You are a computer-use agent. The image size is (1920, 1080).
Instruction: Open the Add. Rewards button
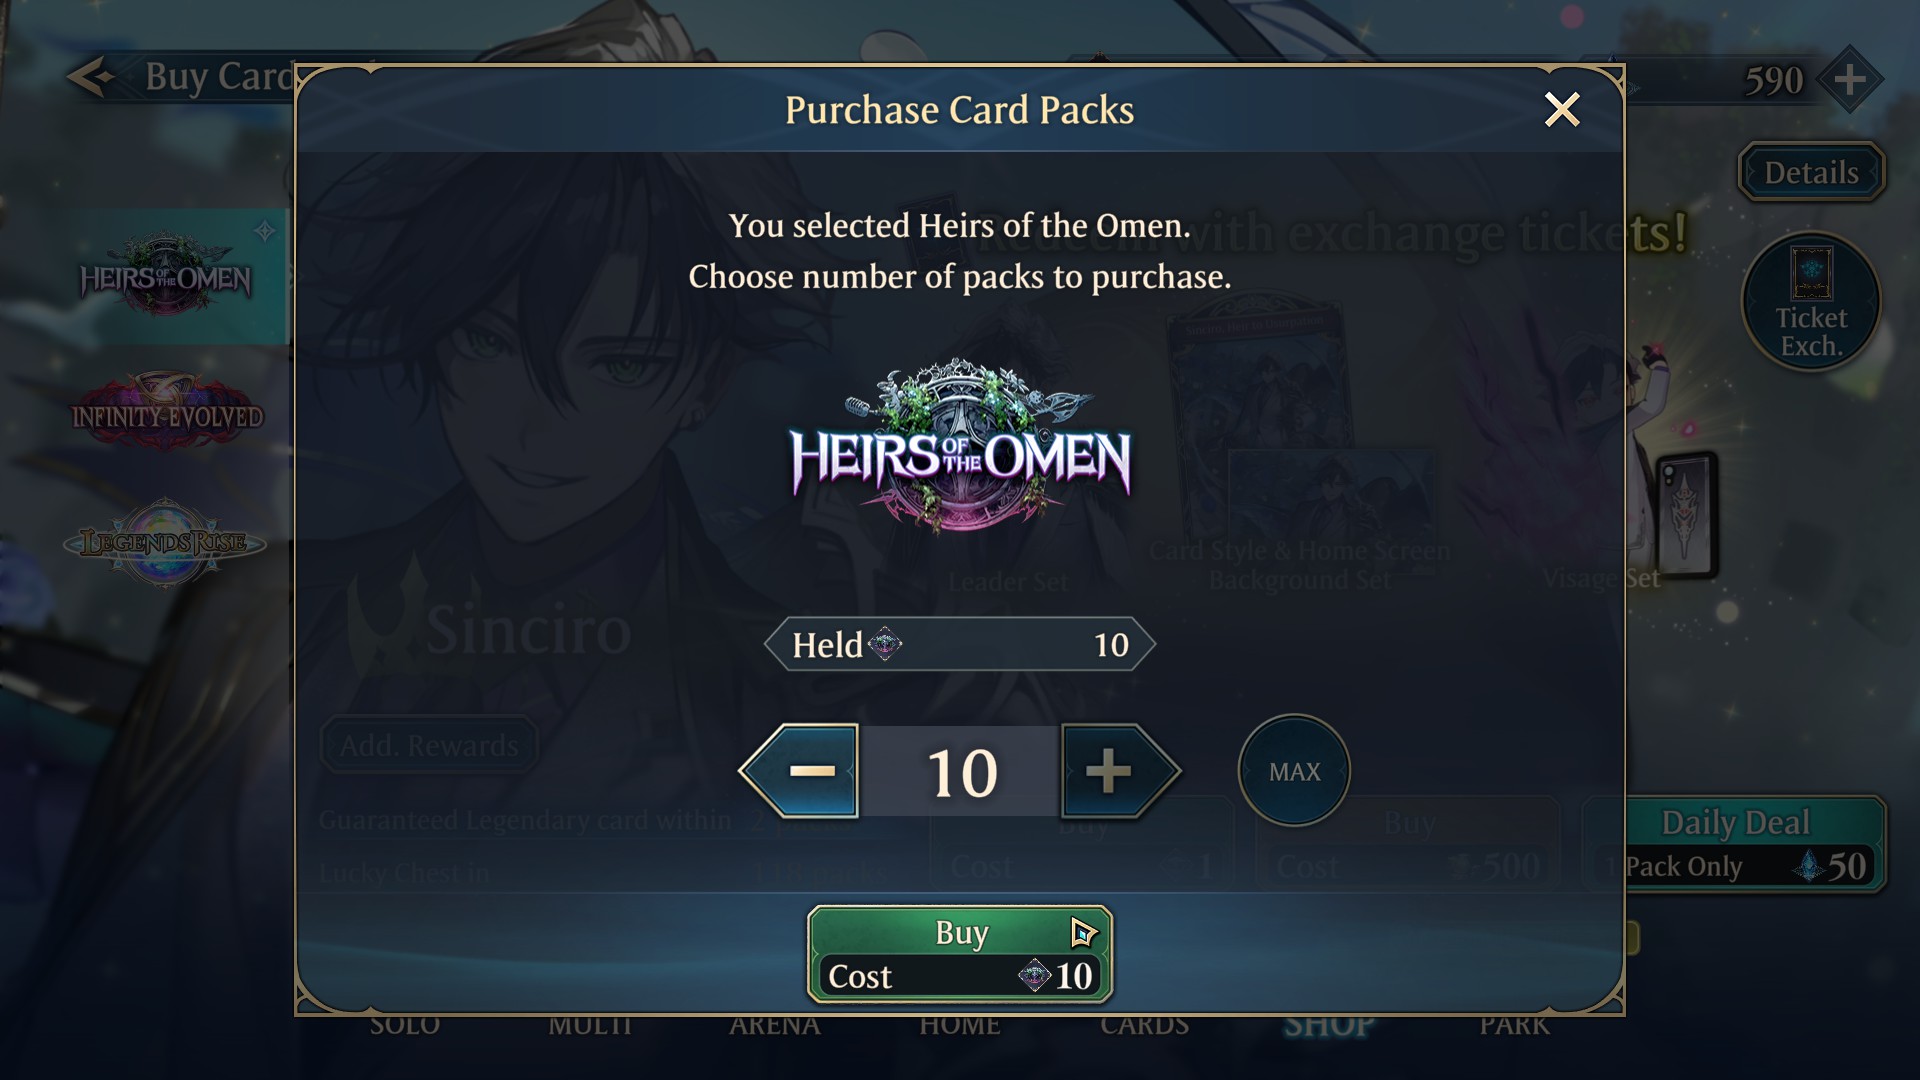429,745
